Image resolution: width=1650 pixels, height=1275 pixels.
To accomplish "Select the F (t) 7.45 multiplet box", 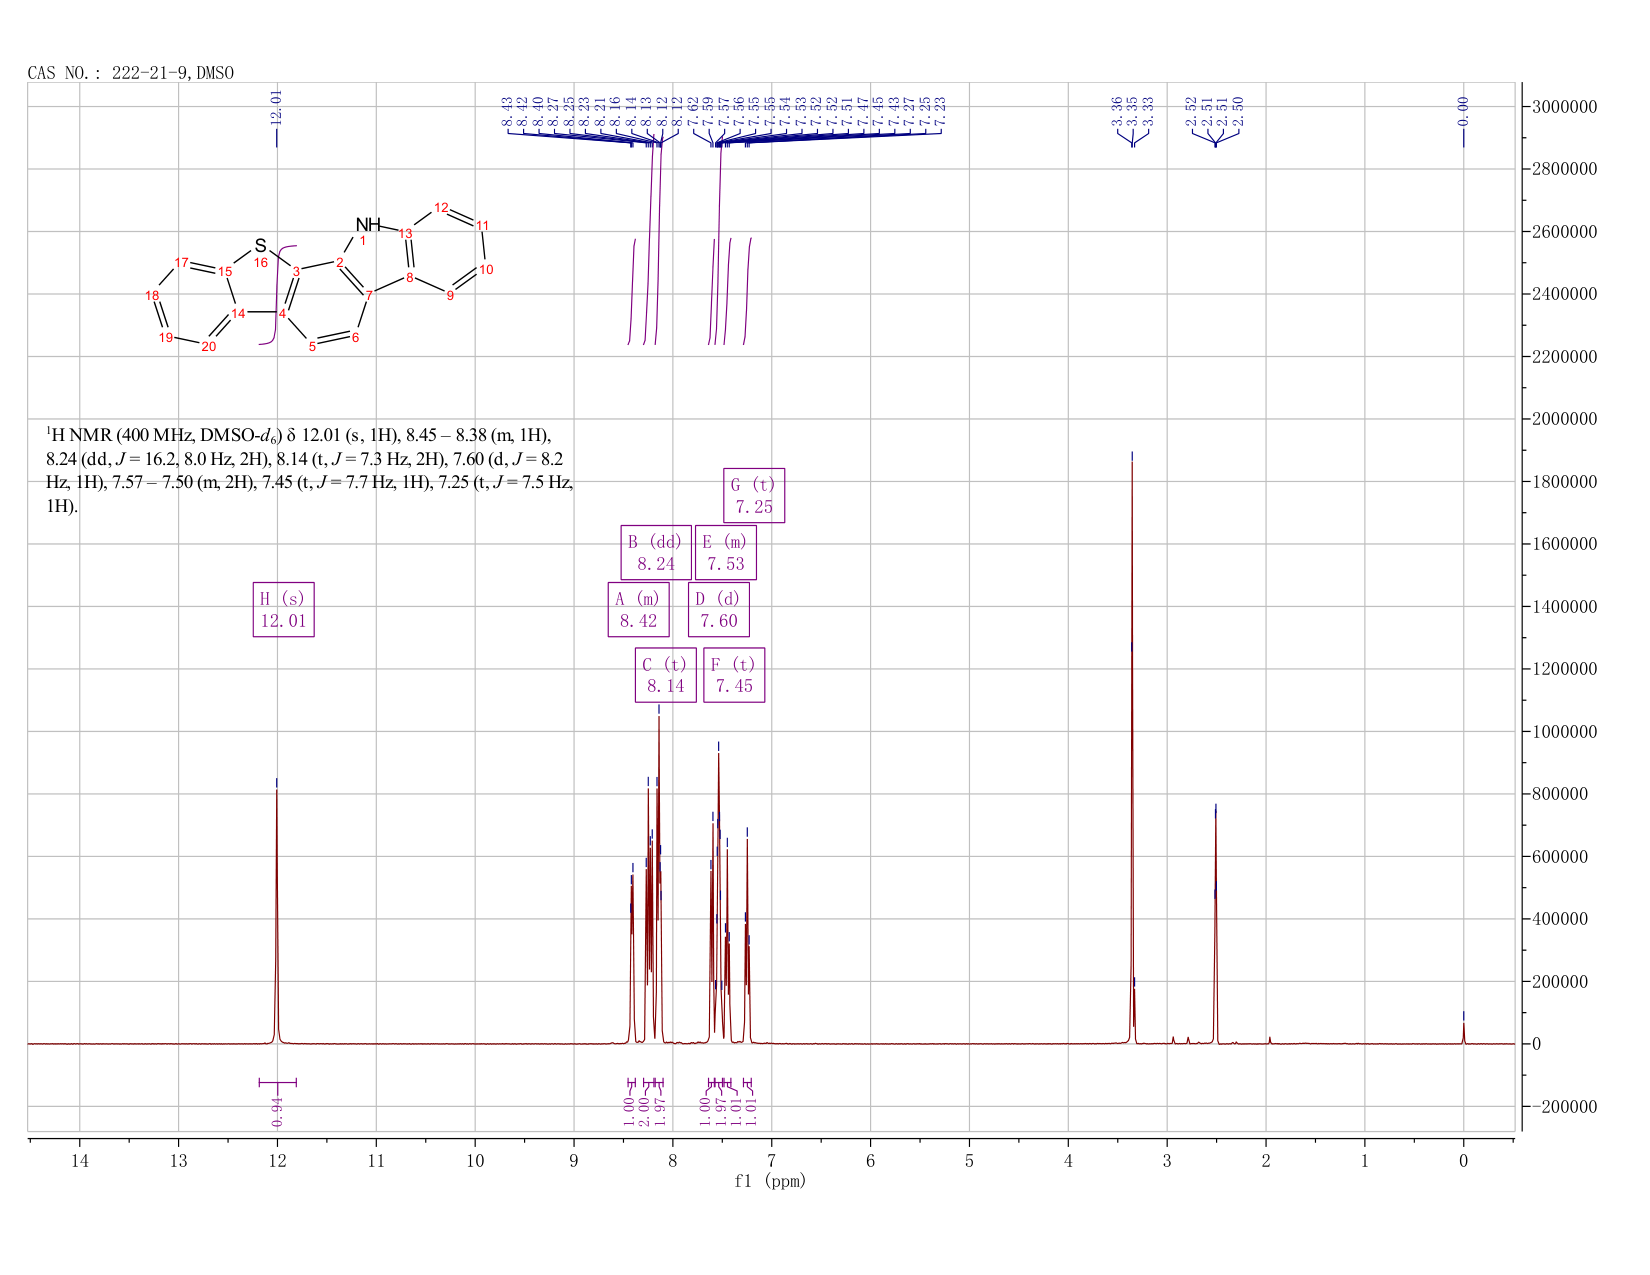I will click(733, 675).
